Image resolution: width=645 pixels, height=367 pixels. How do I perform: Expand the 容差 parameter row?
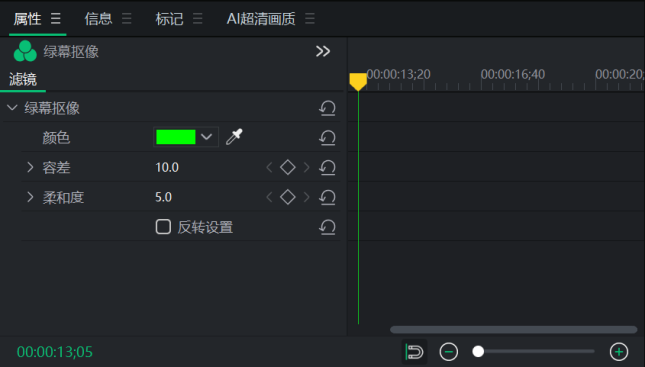[30, 167]
